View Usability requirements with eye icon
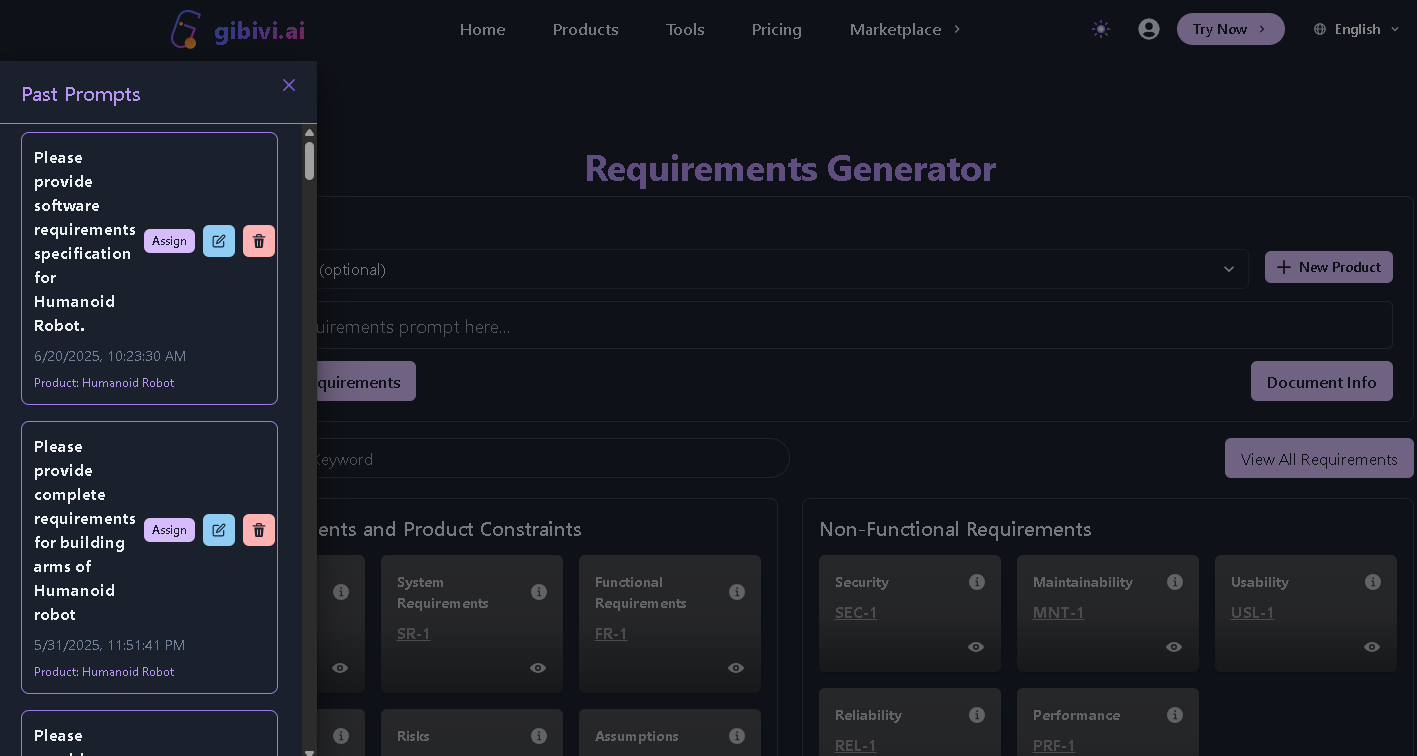The width and height of the screenshot is (1417, 756). pyautogui.click(x=1372, y=647)
